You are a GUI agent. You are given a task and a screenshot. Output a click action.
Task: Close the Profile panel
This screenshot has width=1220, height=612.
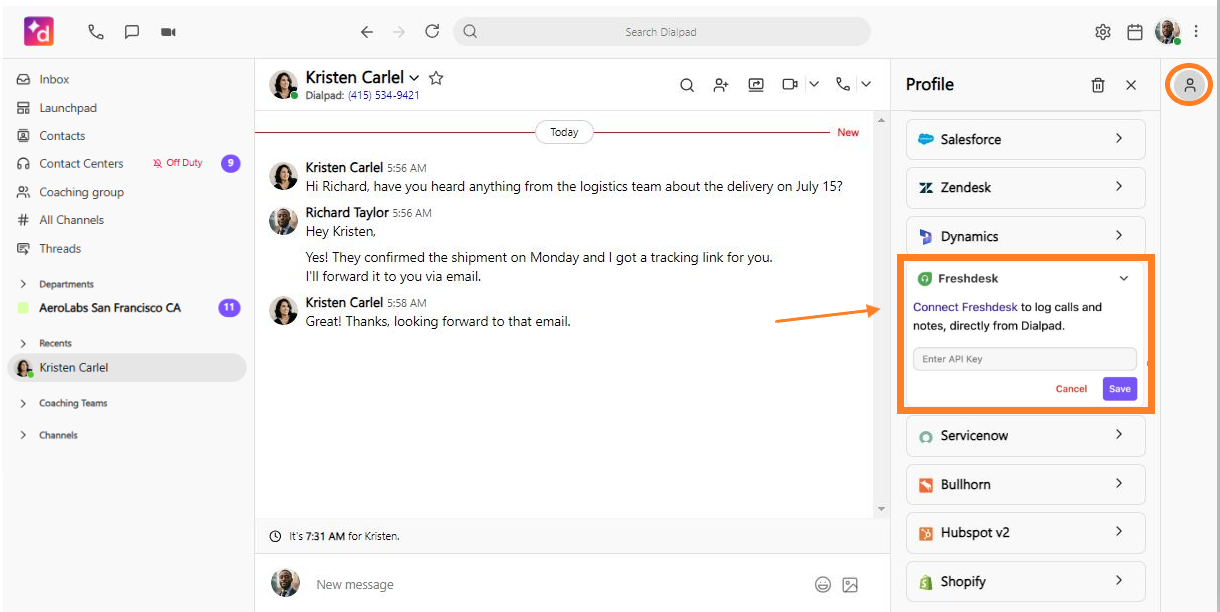[x=1131, y=85]
